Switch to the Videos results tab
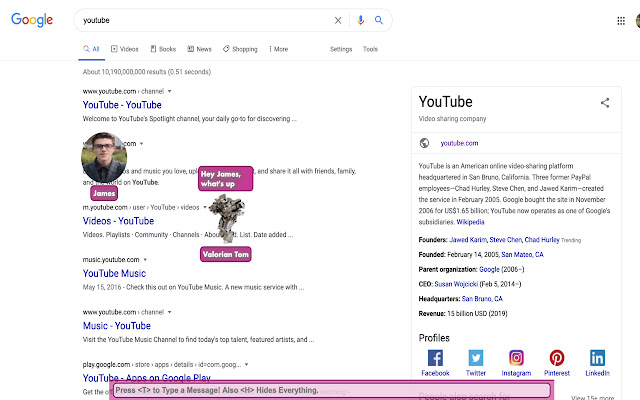 tap(125, 49)
